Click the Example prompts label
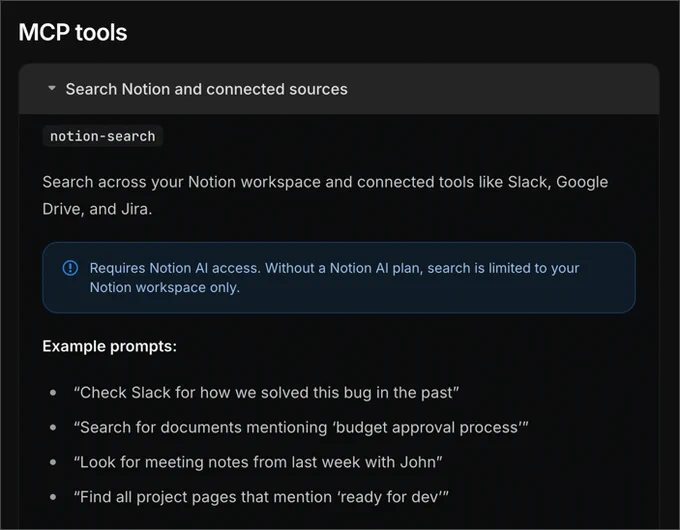680x530 pixels. (110, 346)
